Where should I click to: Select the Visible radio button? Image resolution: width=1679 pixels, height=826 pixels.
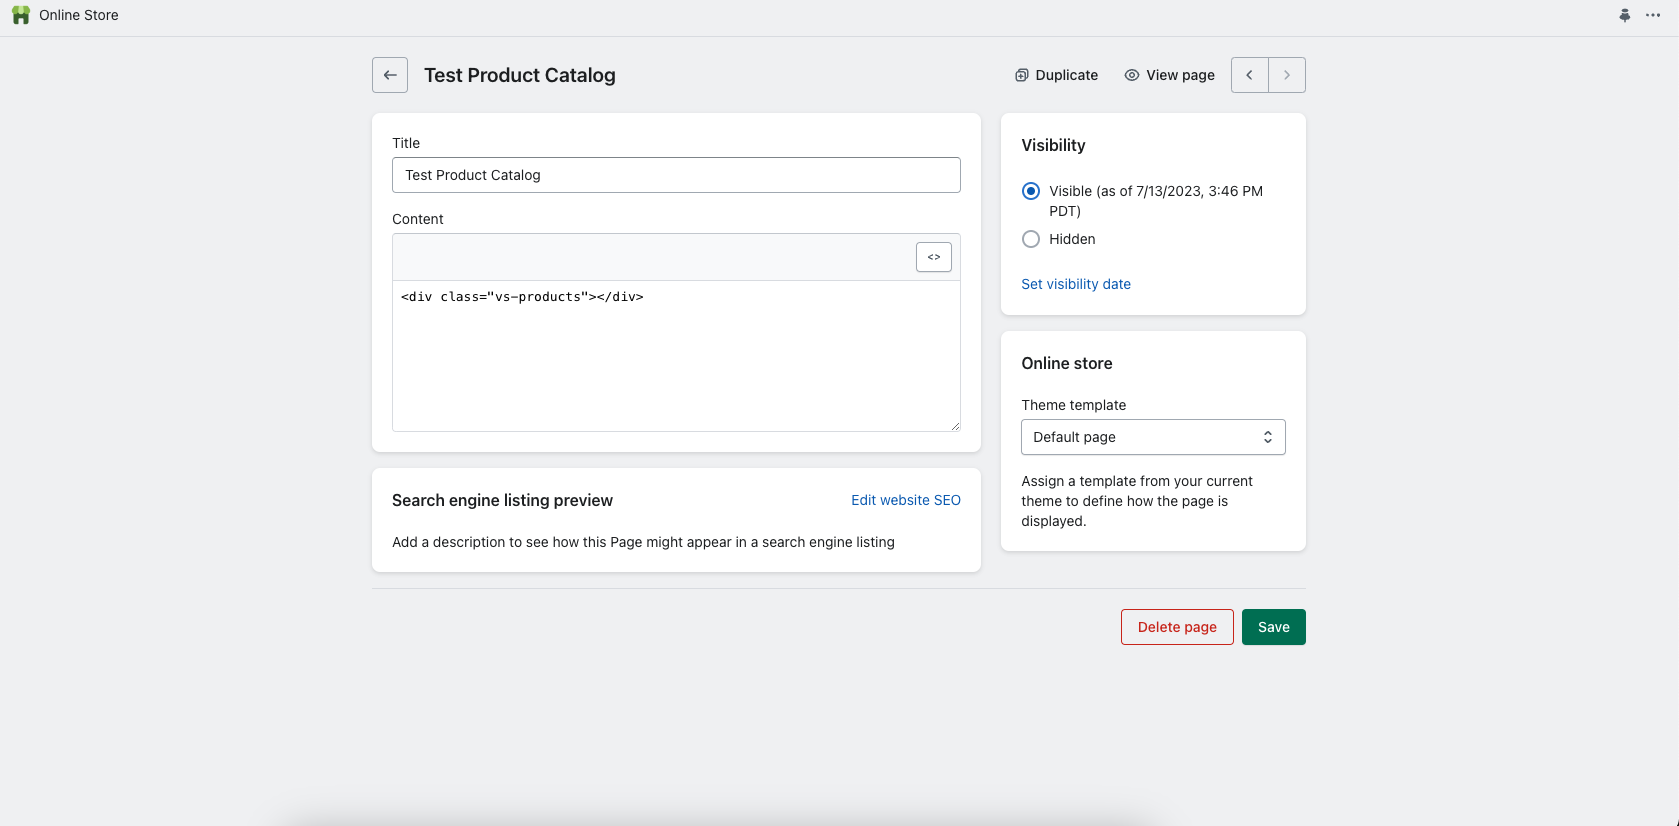[1031, 191]
